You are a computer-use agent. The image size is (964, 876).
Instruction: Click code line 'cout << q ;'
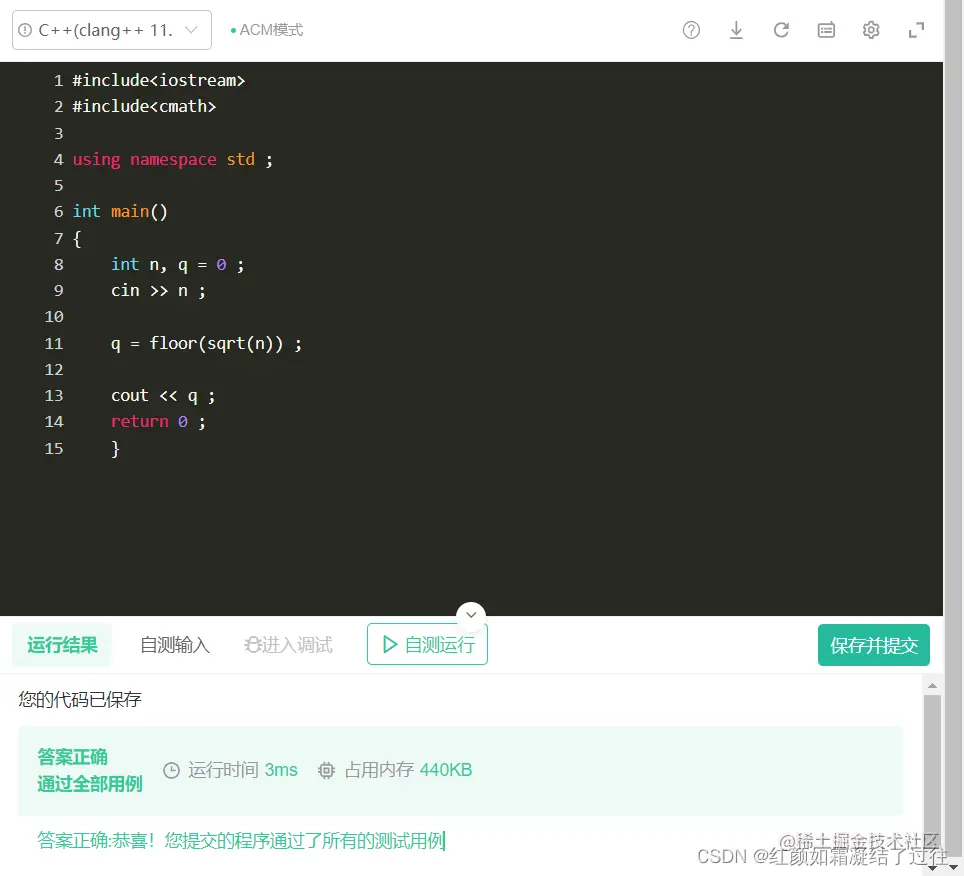pyautogui.click(x=163, y=396)
